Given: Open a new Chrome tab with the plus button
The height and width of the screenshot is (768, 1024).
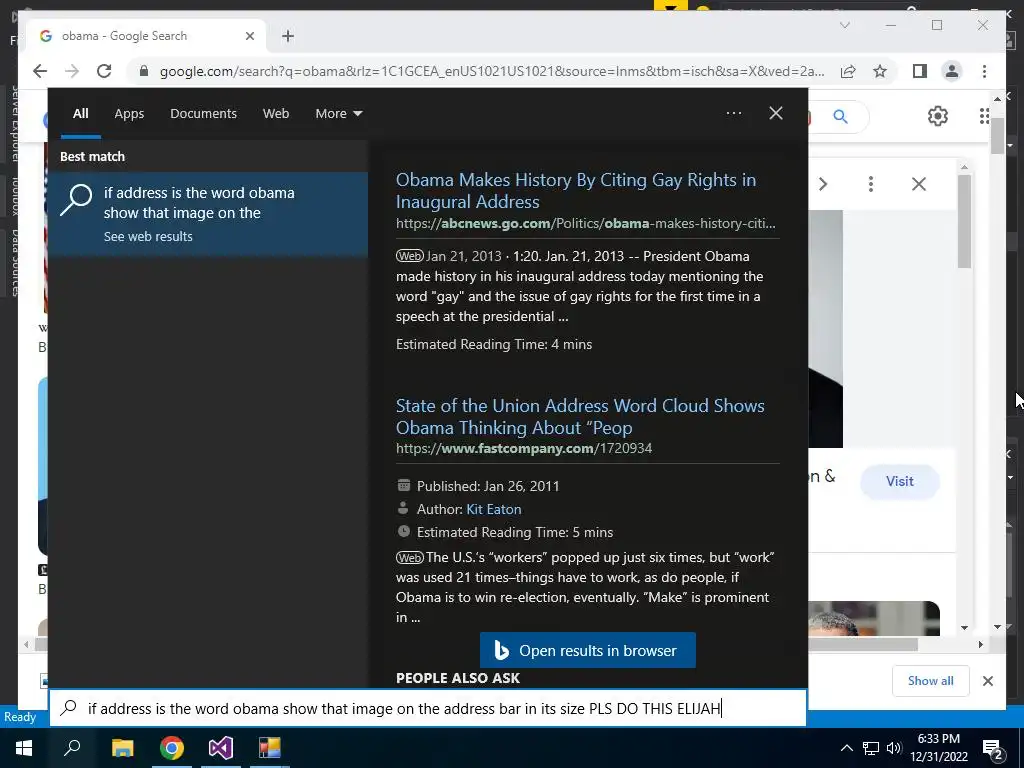Looking at the screenshot, I should tap(288, 36).
